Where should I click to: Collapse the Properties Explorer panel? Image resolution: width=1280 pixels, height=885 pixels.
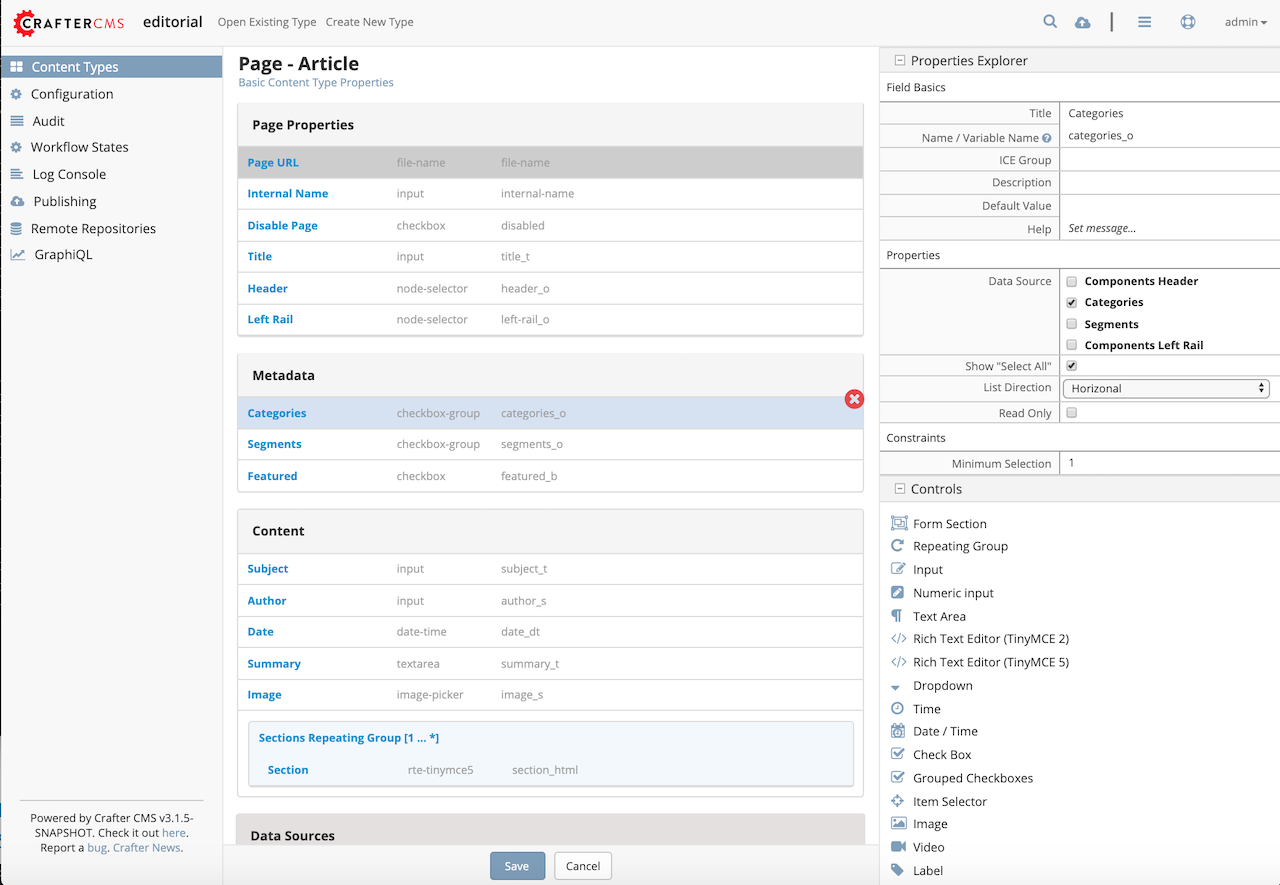coord(900,61)
